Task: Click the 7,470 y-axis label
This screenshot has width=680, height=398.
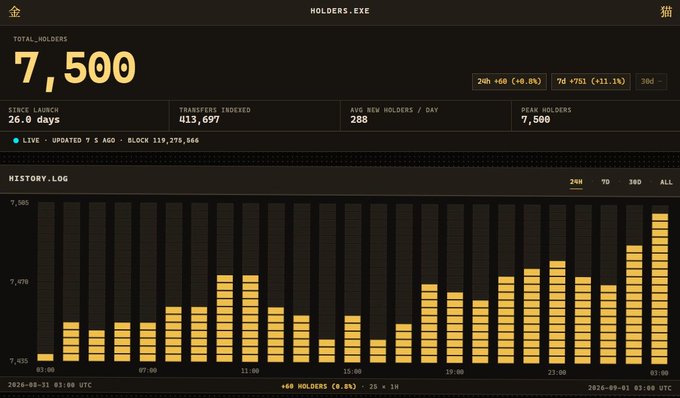Action: click(x=20, y=282)
